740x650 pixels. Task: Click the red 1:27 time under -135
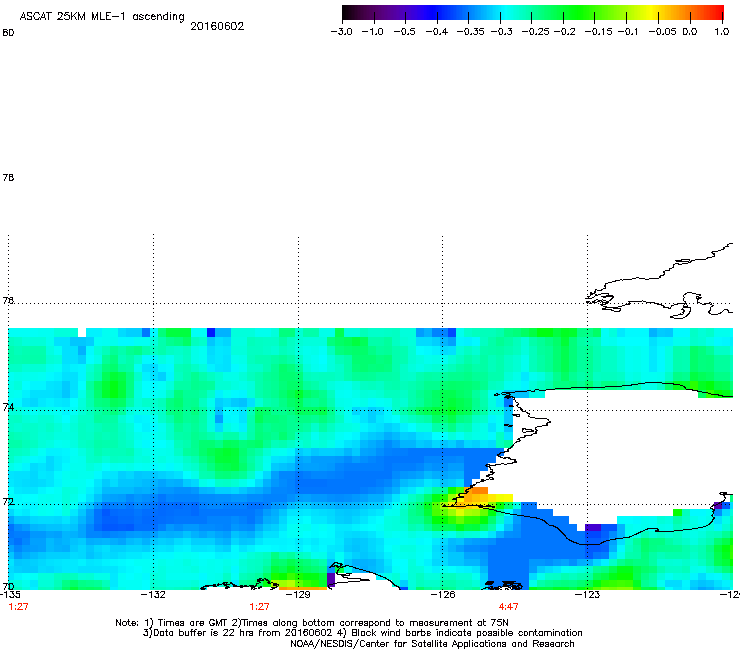(x=18, y=607)
